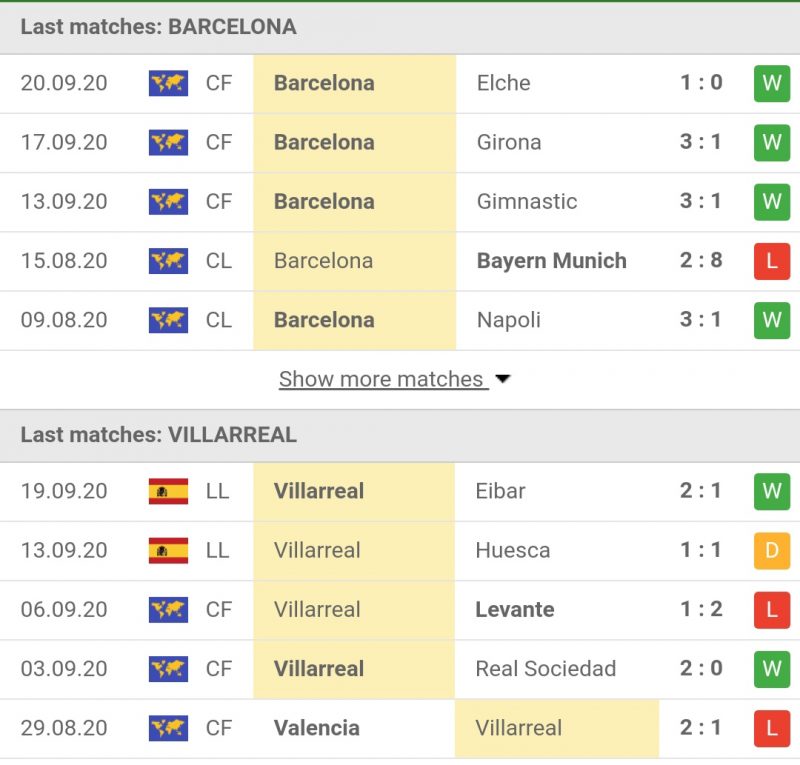Click the Show more matches link
This screenshot has height=765, width=800.
(x=381, y=380)
